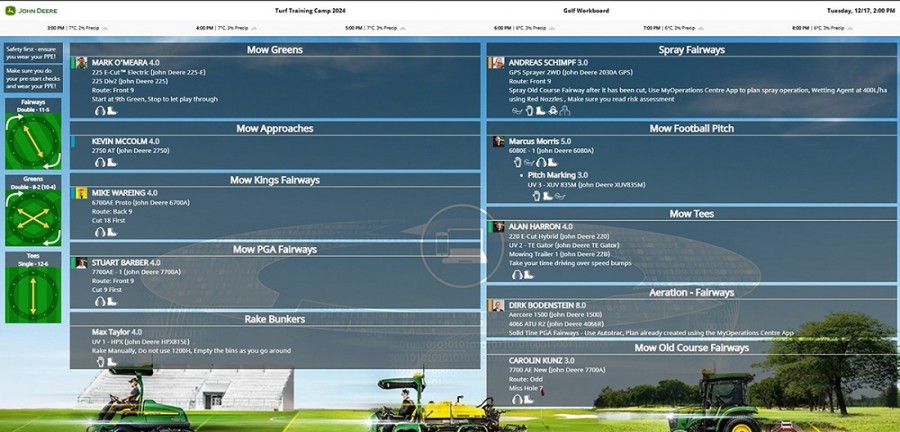Select the Mow Football Pitch job header
Image resolution: width=900 pixels, height=432 pixels.
coord(692,129)
